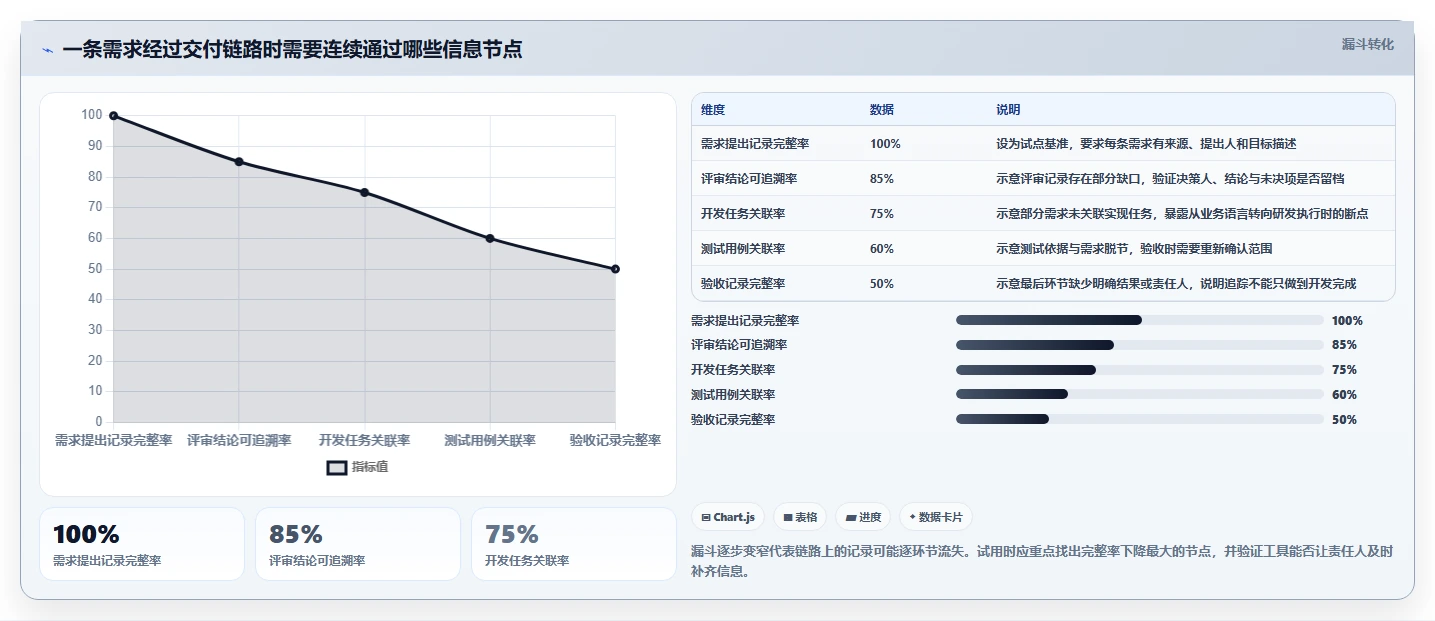1435x621 pixels.
Task: Click the 75% value in the table
Action: (x=882, y=214)
